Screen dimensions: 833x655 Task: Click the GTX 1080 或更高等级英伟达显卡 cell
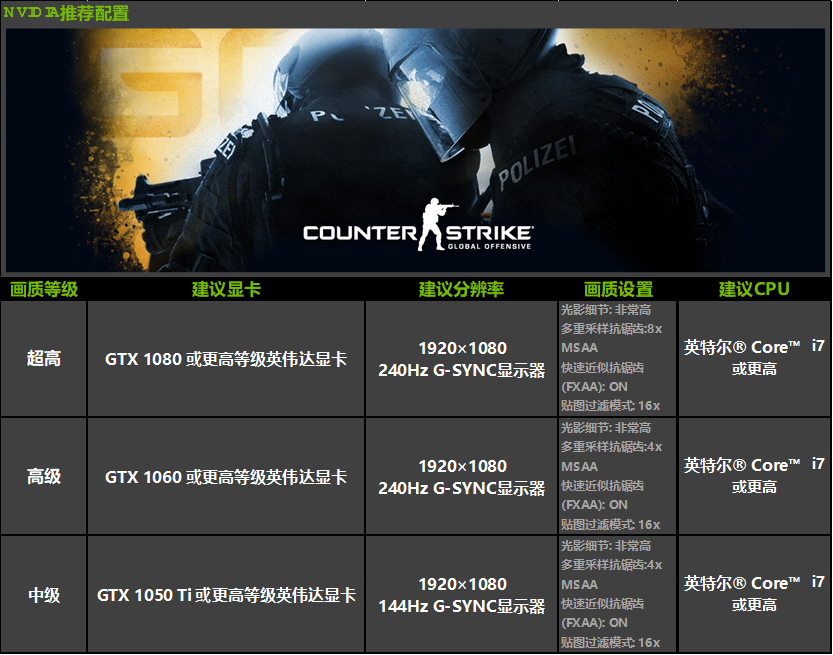coord(226,359)
